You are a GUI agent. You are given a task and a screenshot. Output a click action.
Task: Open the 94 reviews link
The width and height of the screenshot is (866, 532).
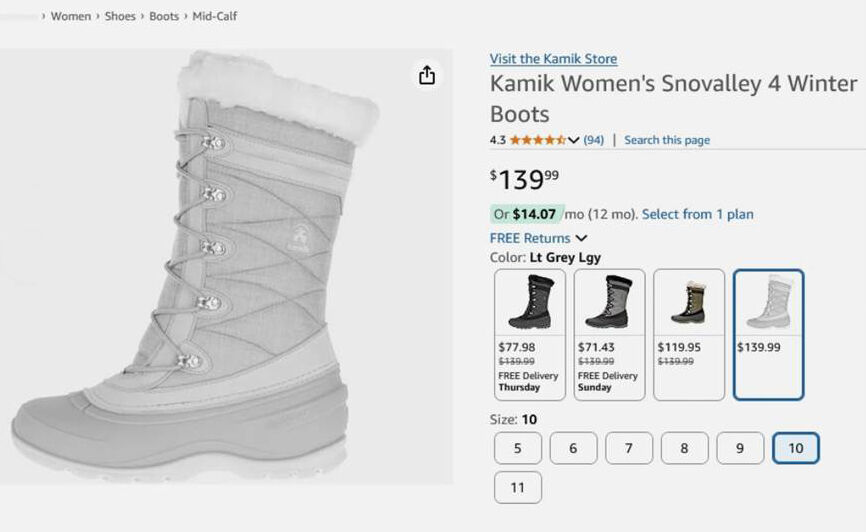pos(594,140)
